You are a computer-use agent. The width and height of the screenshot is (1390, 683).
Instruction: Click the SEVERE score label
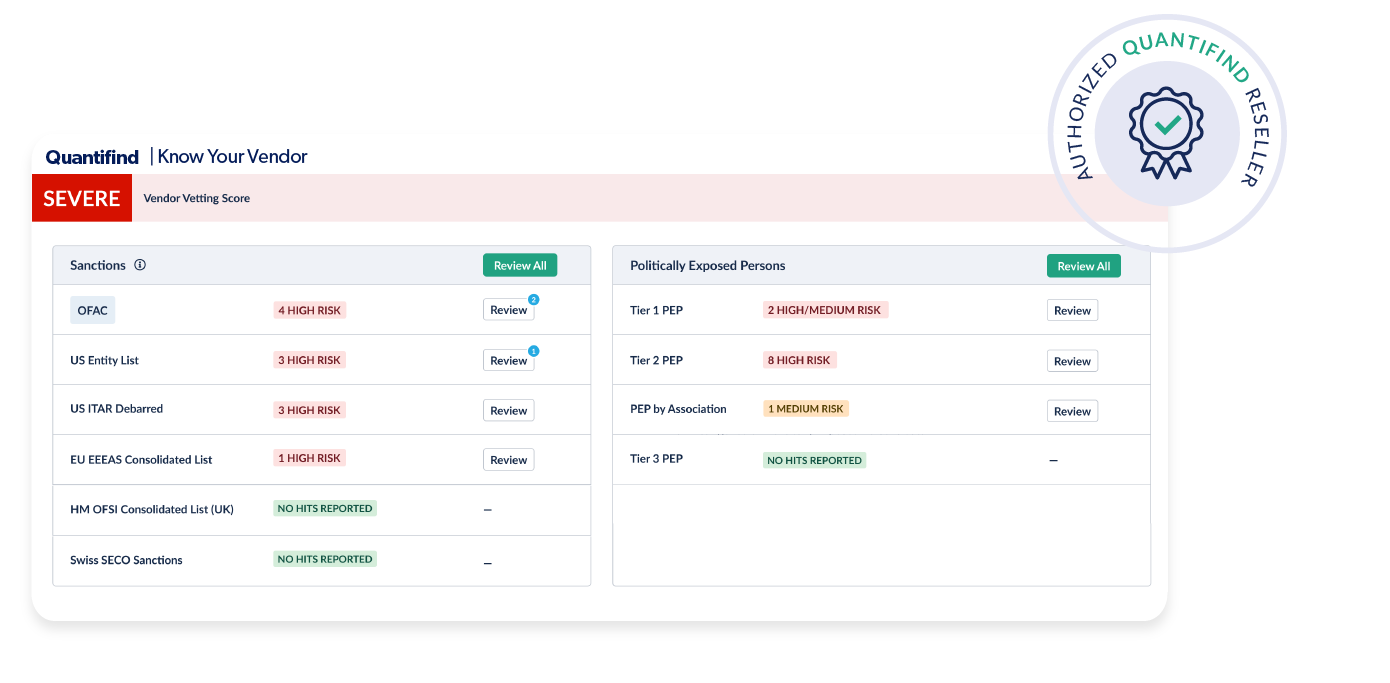82,198
